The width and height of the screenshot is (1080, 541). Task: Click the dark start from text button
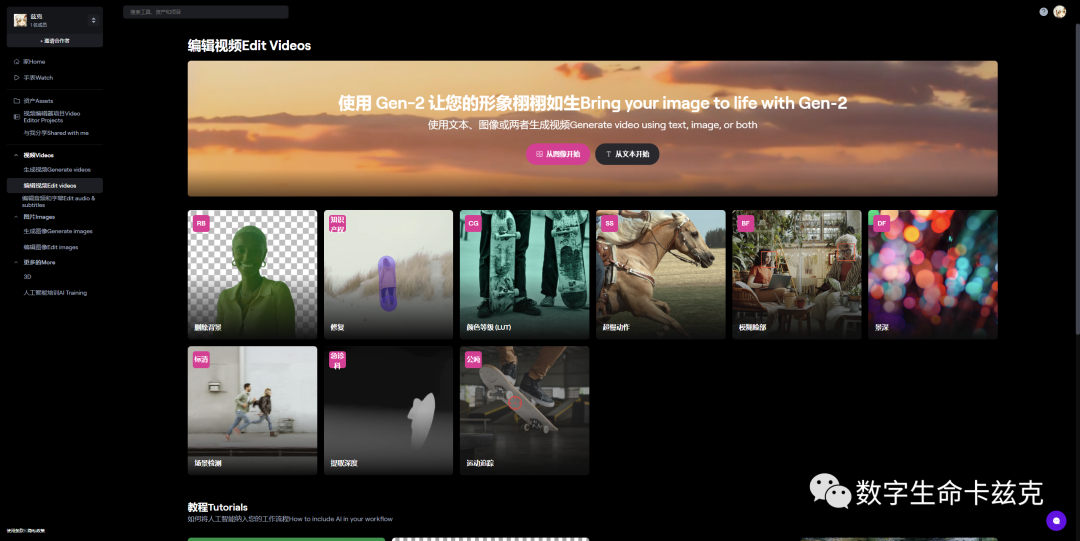[627, 154]
